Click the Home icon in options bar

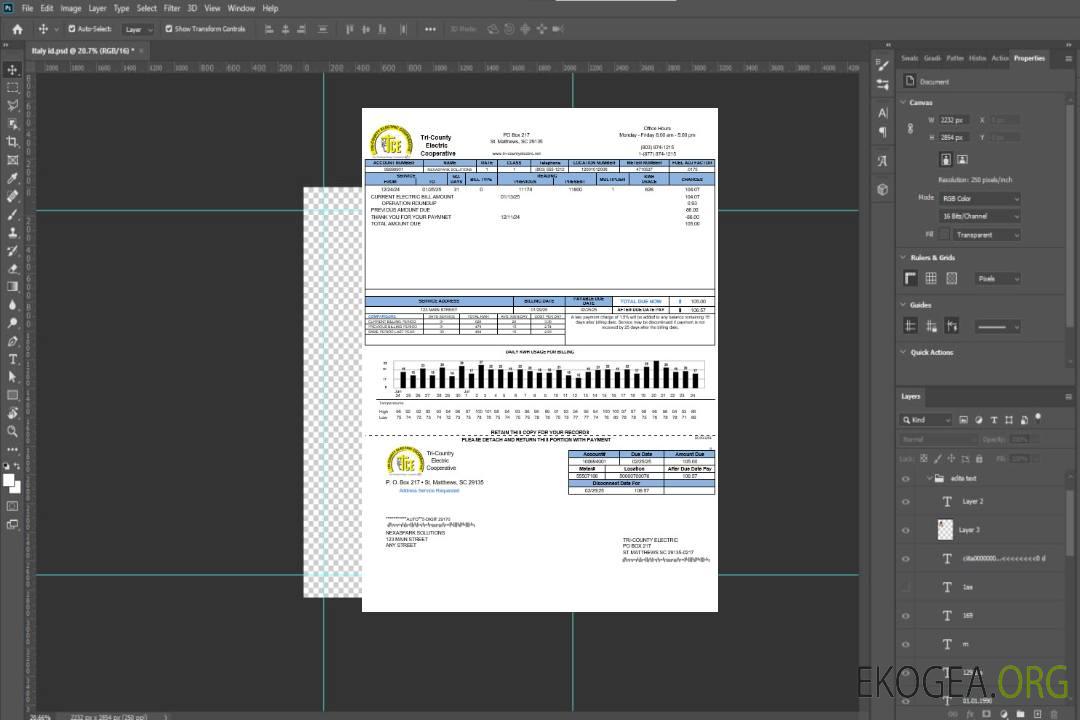(x=17, y=29)
